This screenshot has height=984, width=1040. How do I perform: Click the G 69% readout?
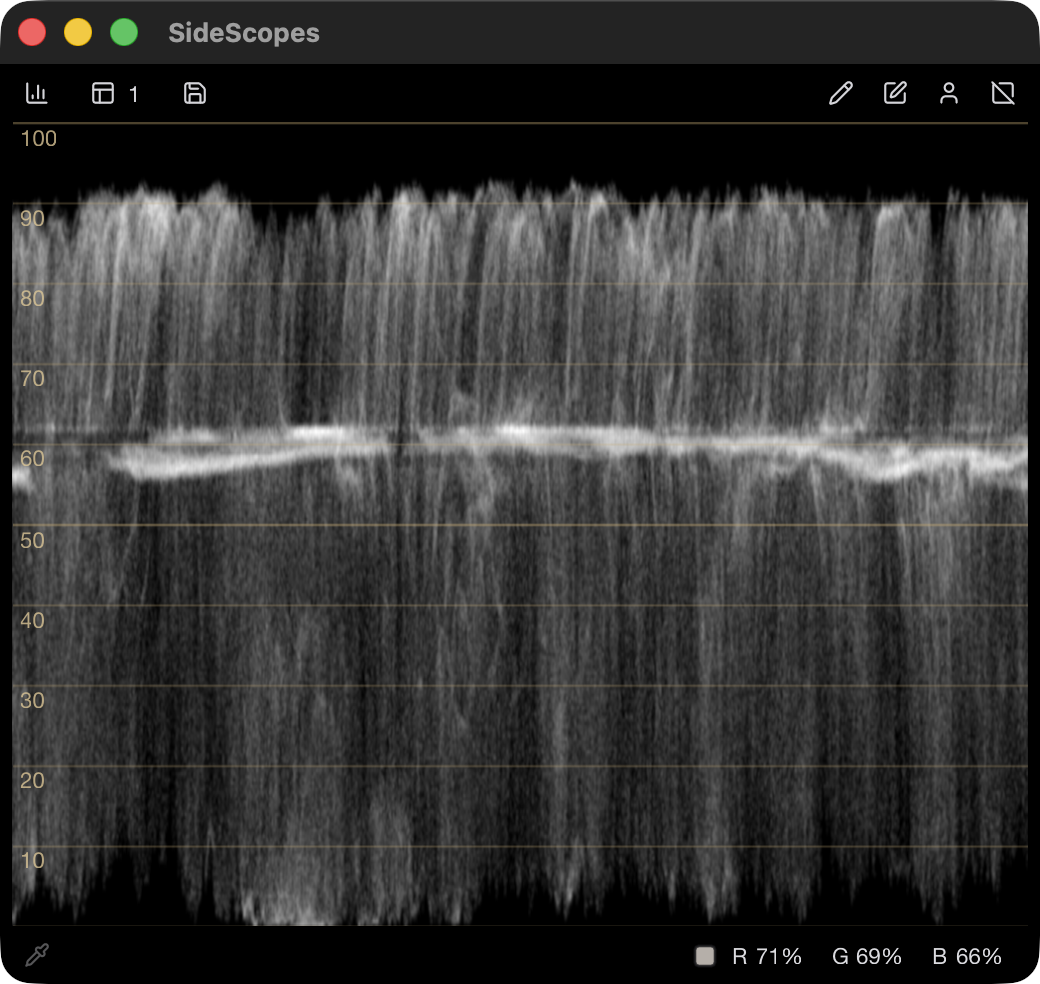pyautogui.click(x=866, y=956)
